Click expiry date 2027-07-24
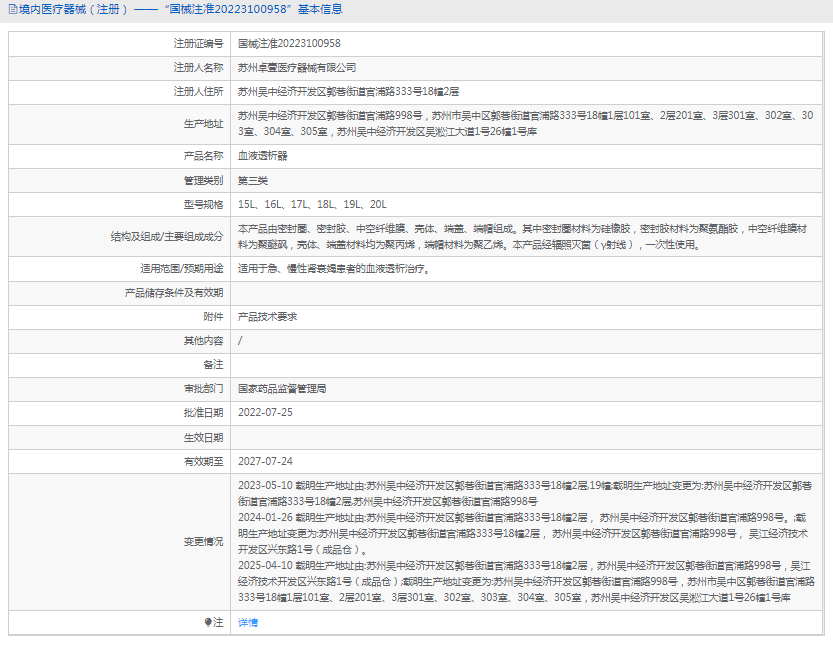This screenshot has width=833, height=645. click(265, 461)
